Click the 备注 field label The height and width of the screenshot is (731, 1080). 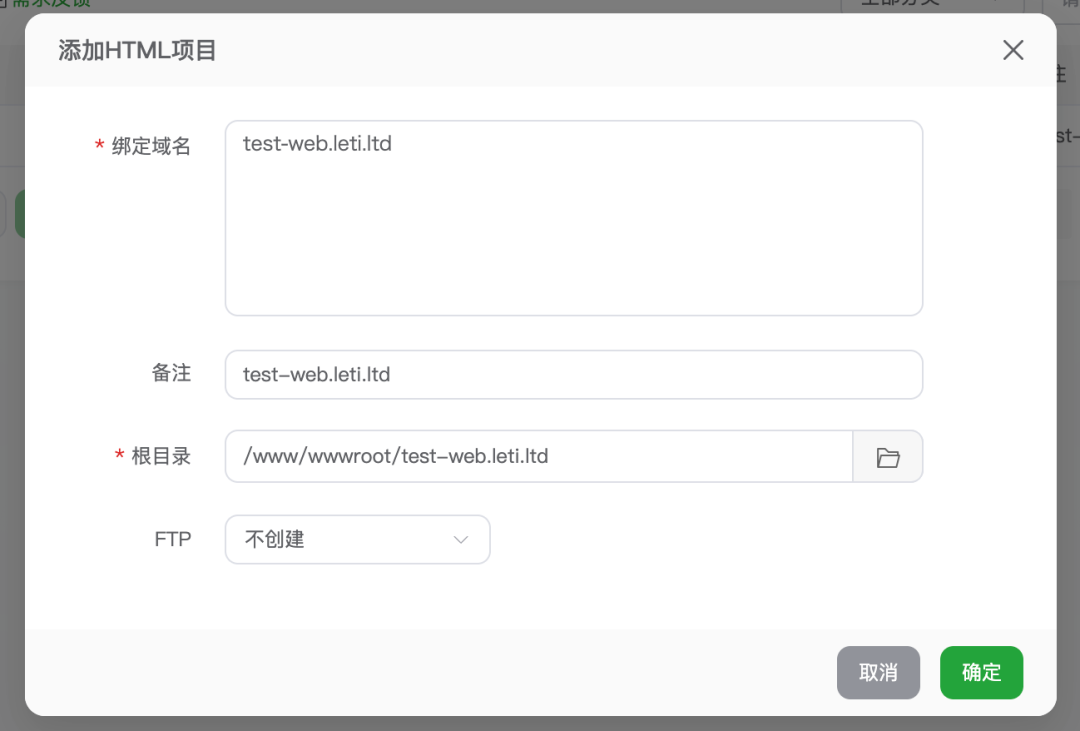click(171, 374)
